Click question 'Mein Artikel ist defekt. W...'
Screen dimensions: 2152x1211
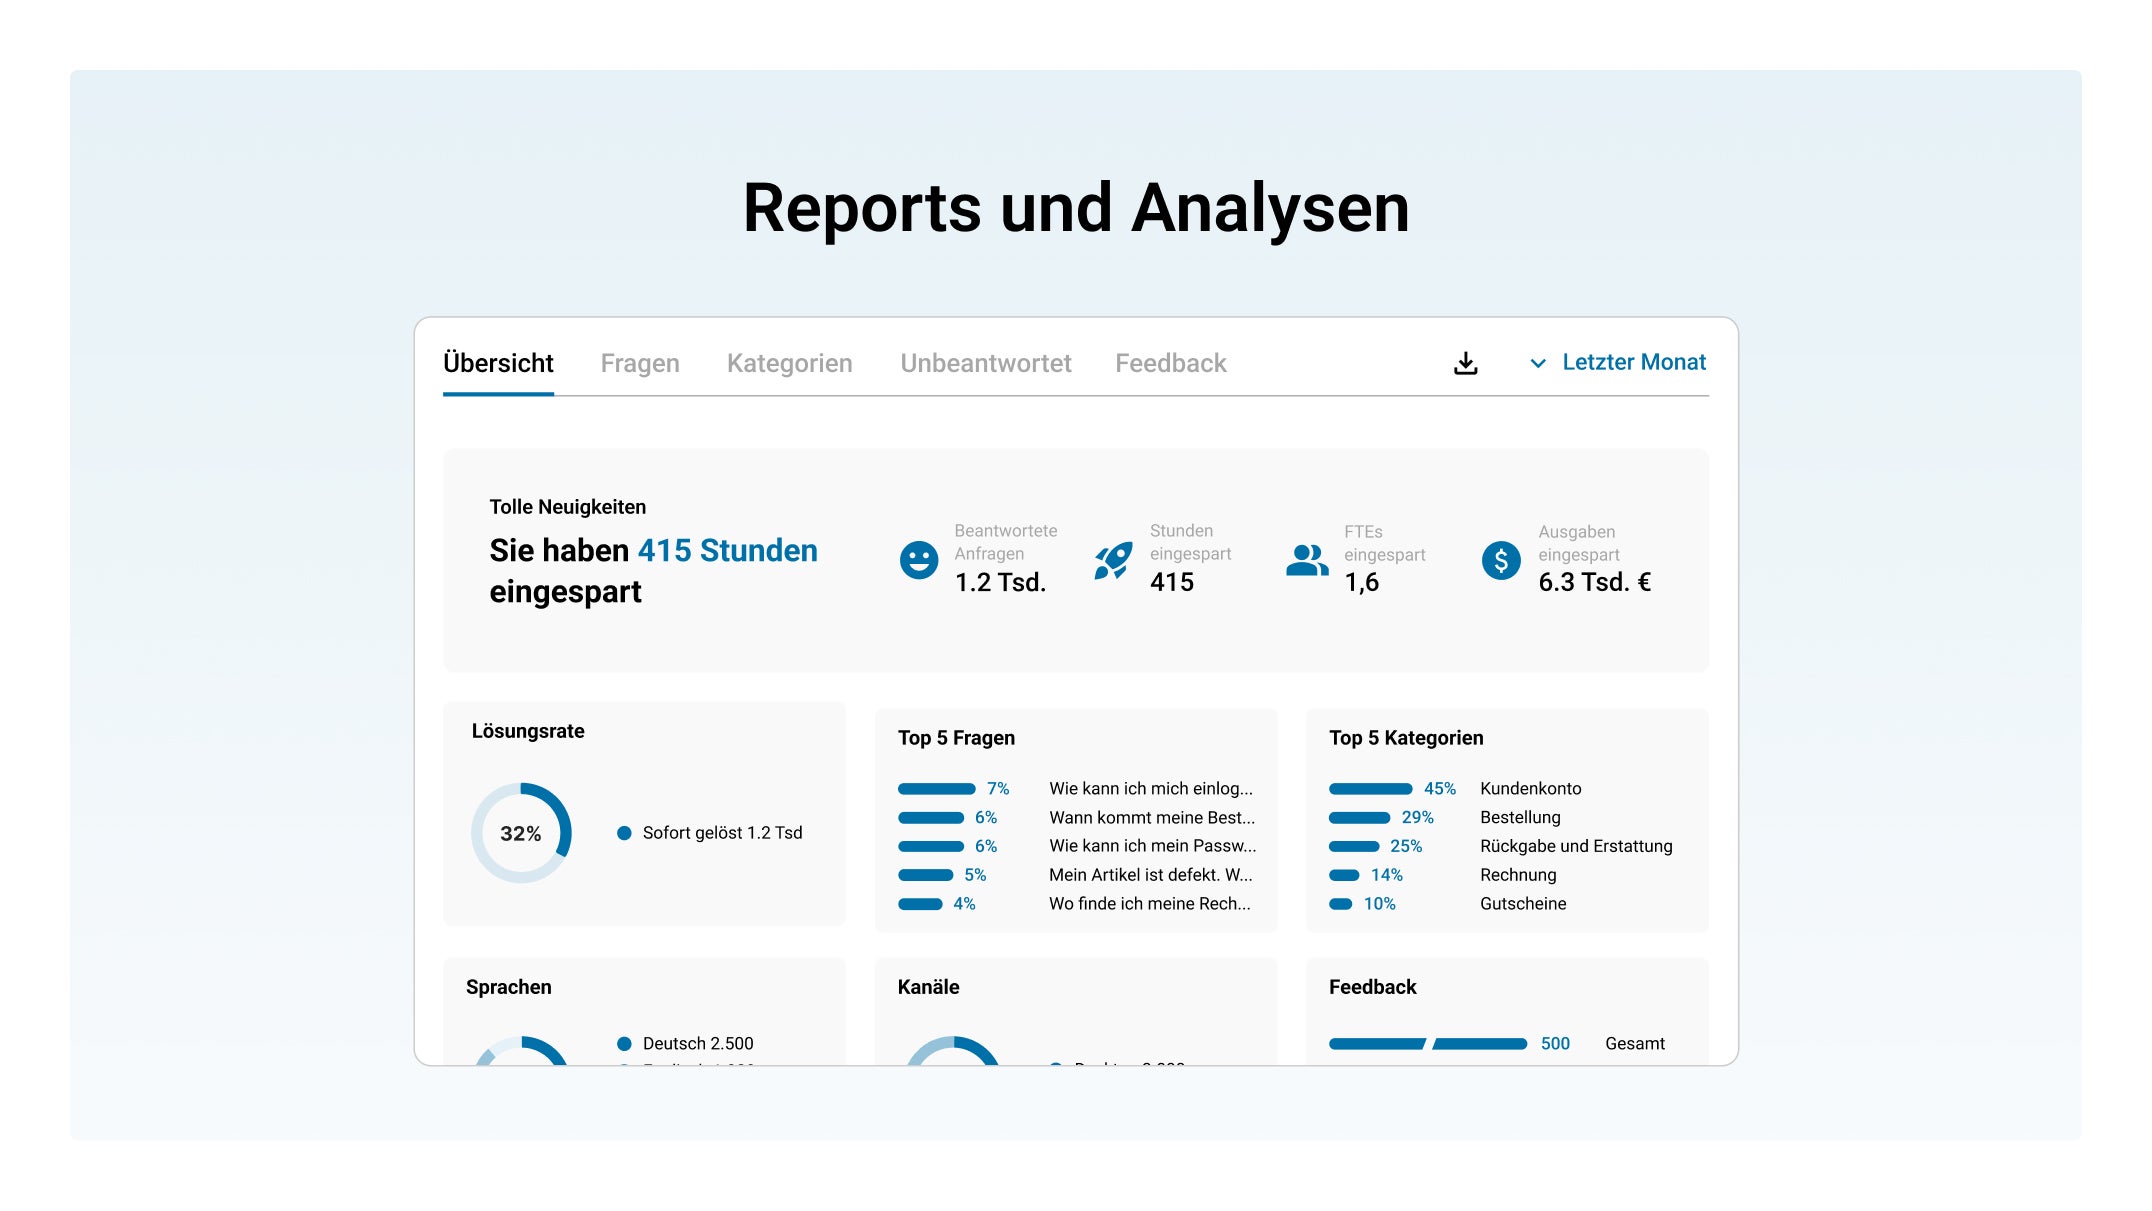(x=1150, y=875)
